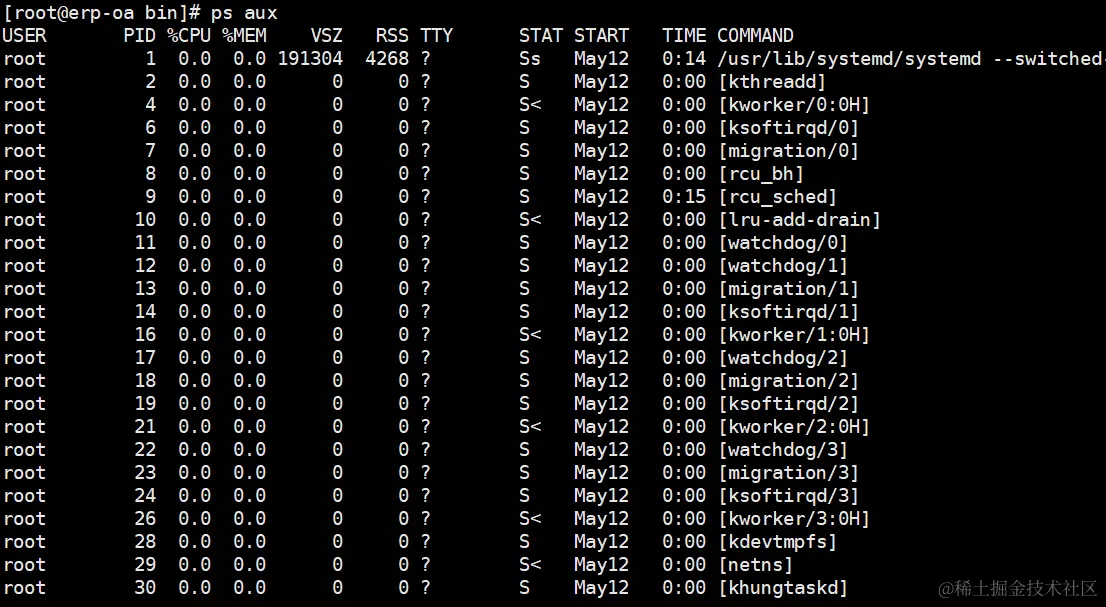This screenshot has width=1106, height=607.
Task: Click the [watchdog/3] process name
Action: click(x=782, y=450)
